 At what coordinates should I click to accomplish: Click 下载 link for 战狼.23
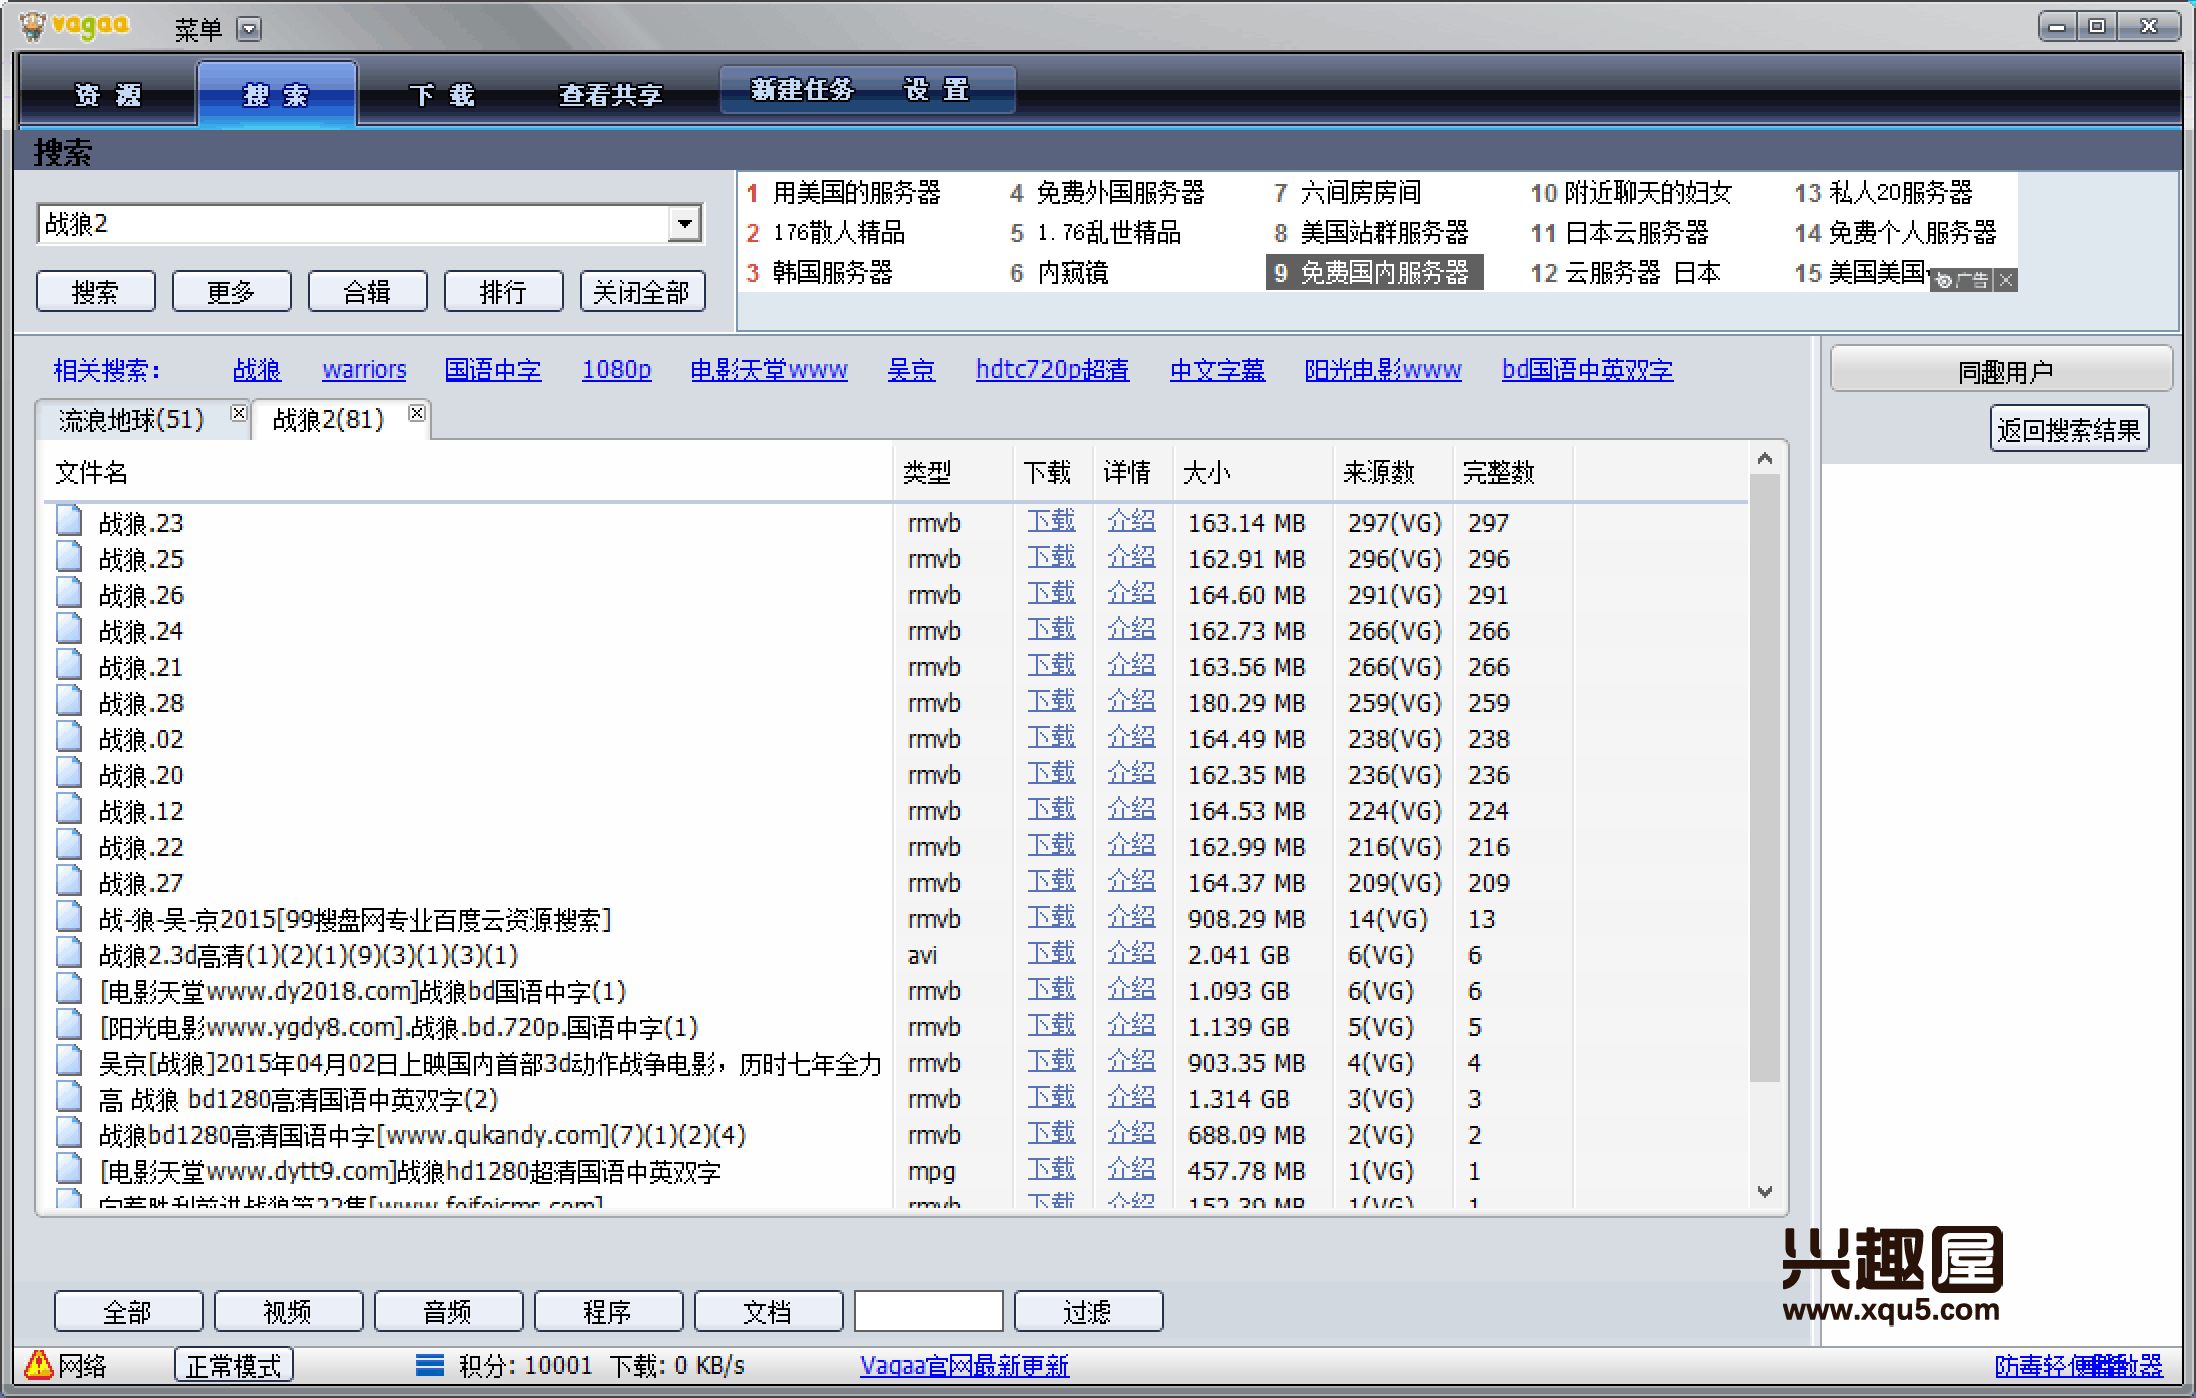[x=1051, y=521]
